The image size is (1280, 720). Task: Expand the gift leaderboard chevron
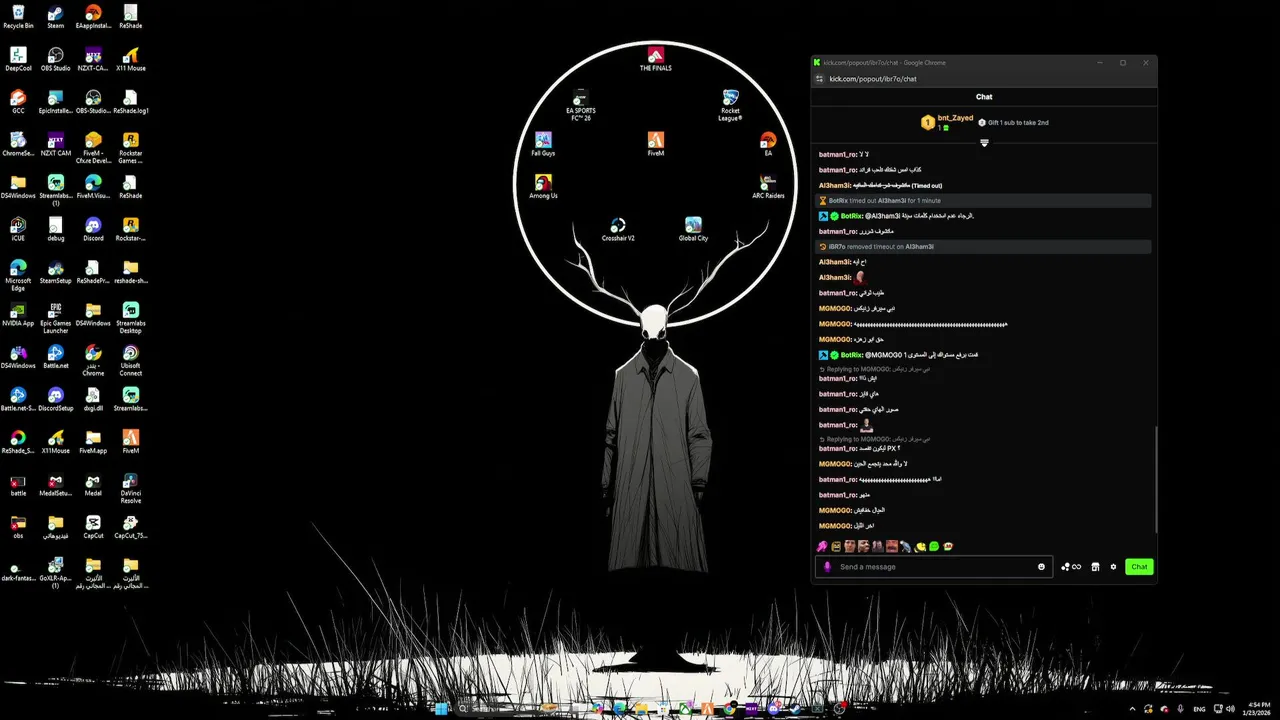[x=984, y=143]
